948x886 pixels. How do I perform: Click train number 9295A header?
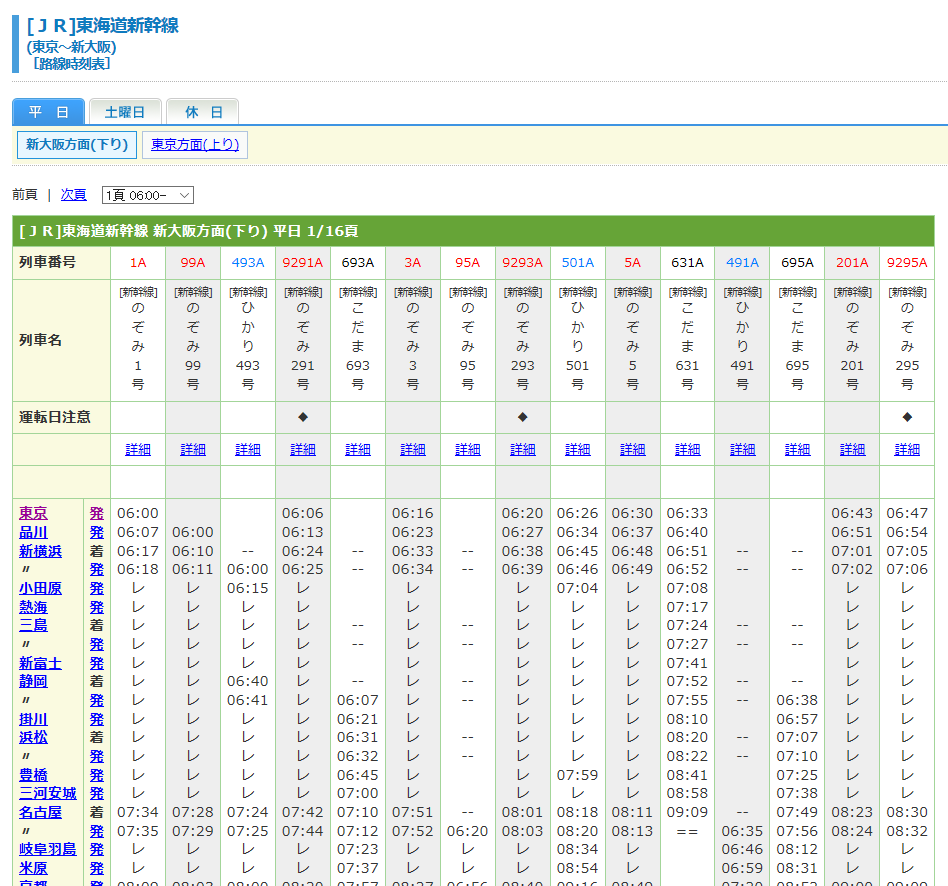[907, 262]
